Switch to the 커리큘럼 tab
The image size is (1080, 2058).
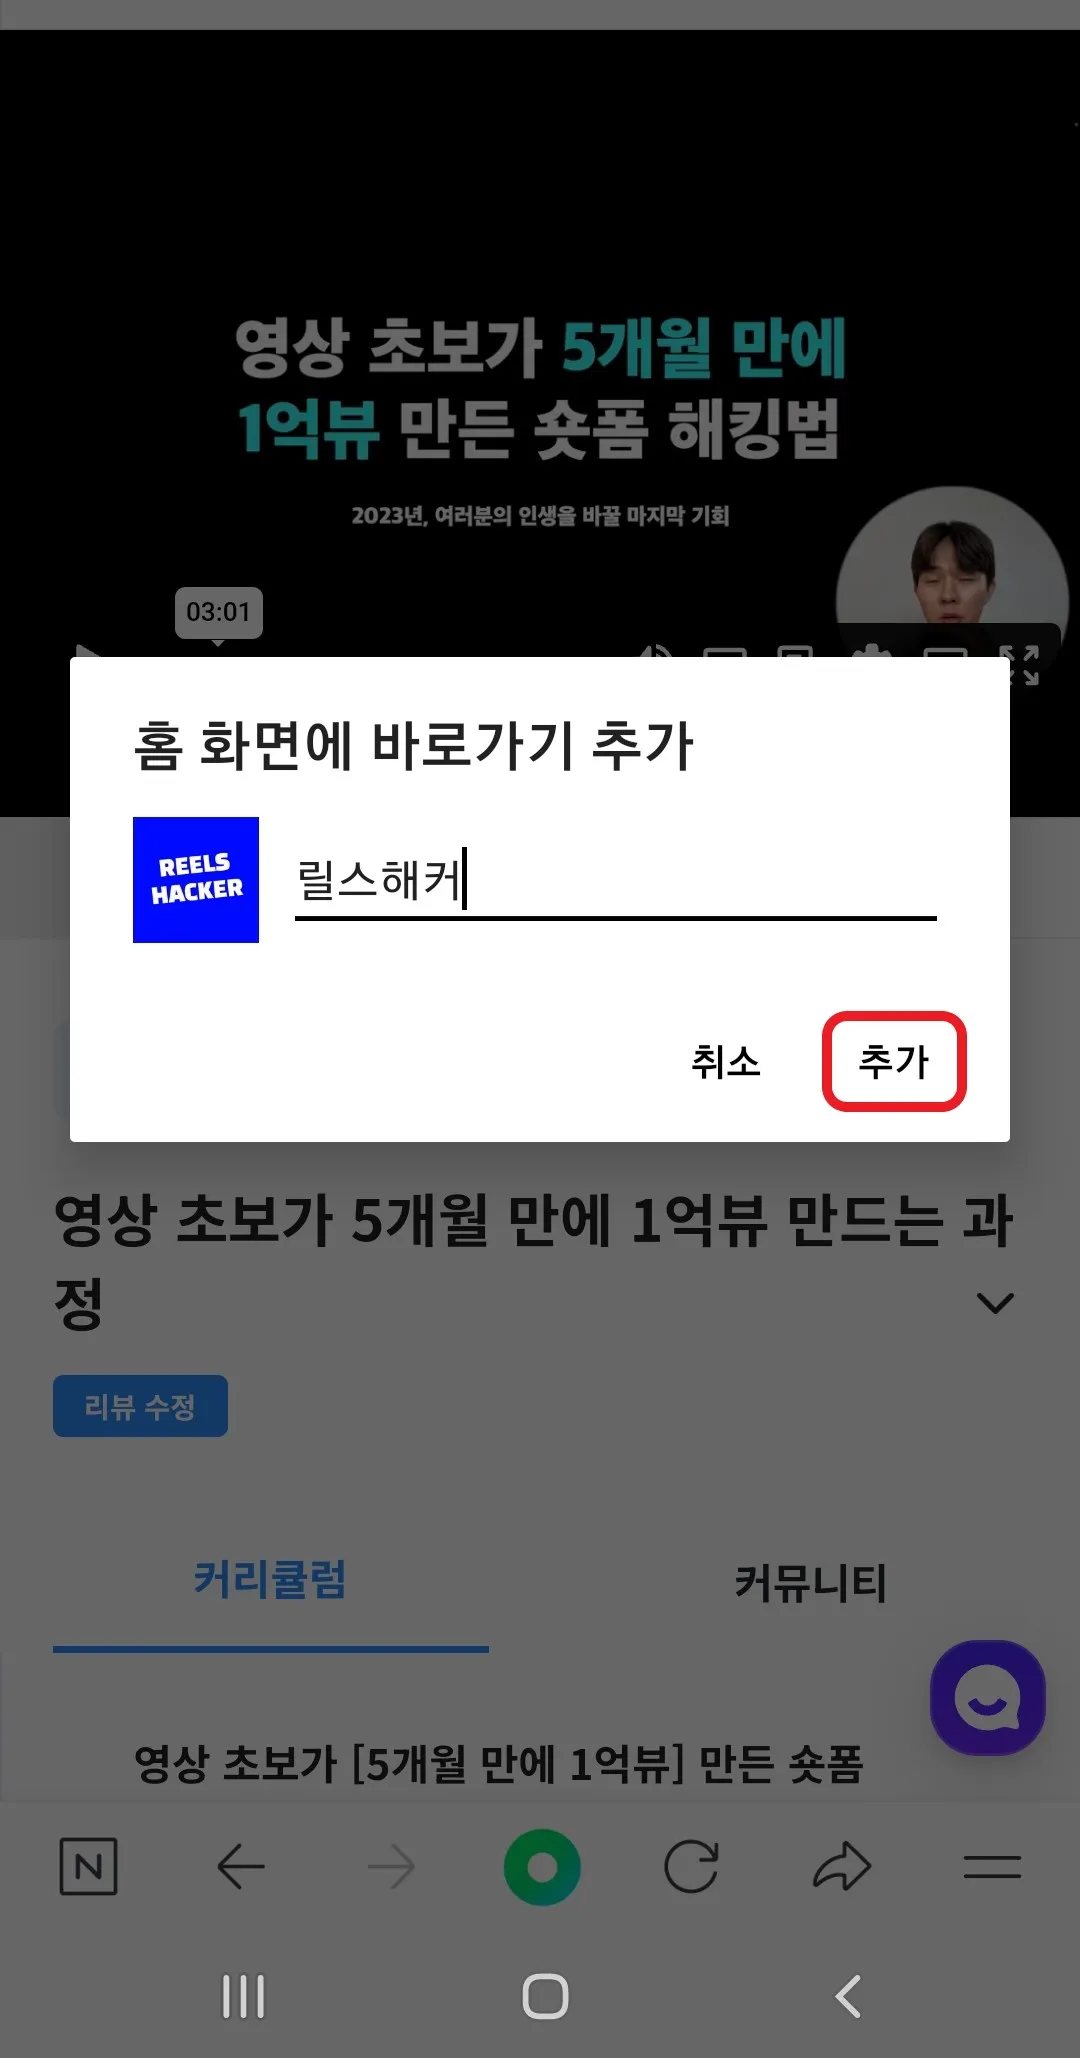click(270, 1582)
